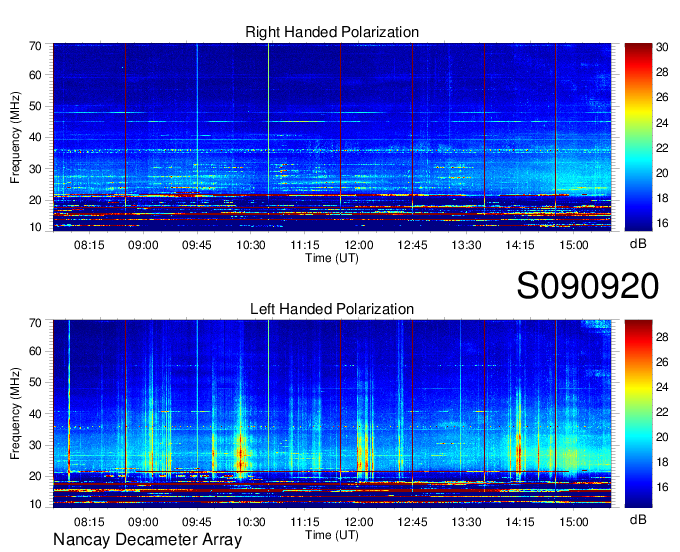Viewport: 680px width, 552px height.
Task: Select the S090920 observation label
Action: tap(588, 286)
